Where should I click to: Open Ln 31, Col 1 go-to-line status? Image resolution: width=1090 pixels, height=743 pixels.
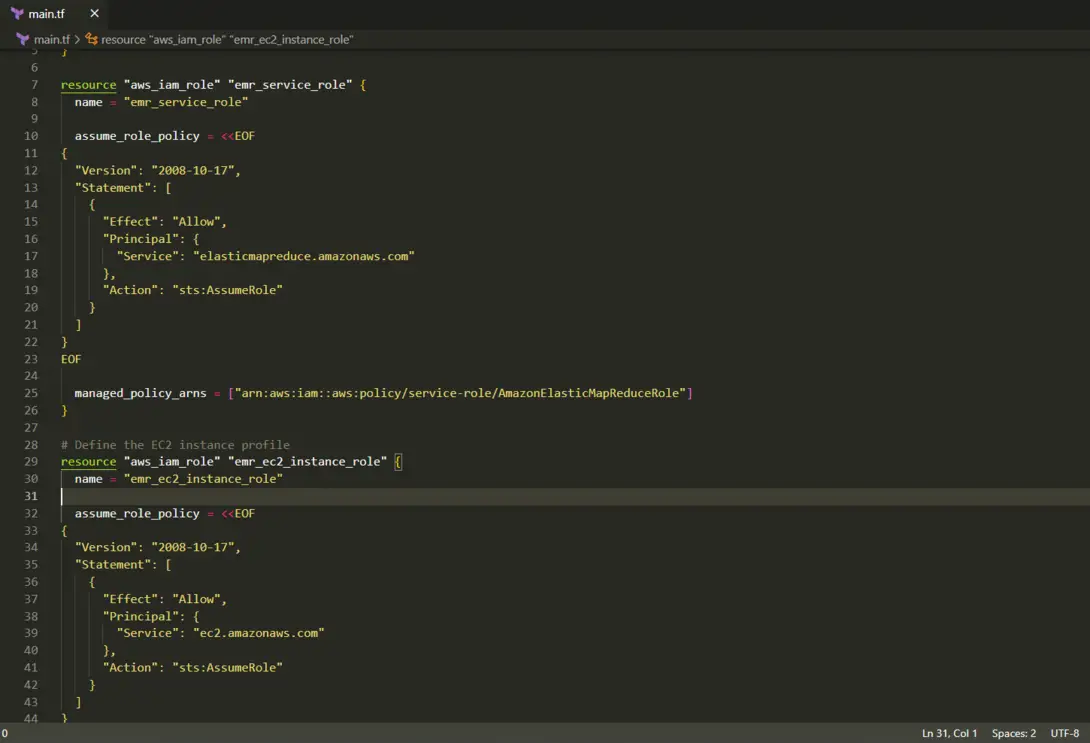949,733
